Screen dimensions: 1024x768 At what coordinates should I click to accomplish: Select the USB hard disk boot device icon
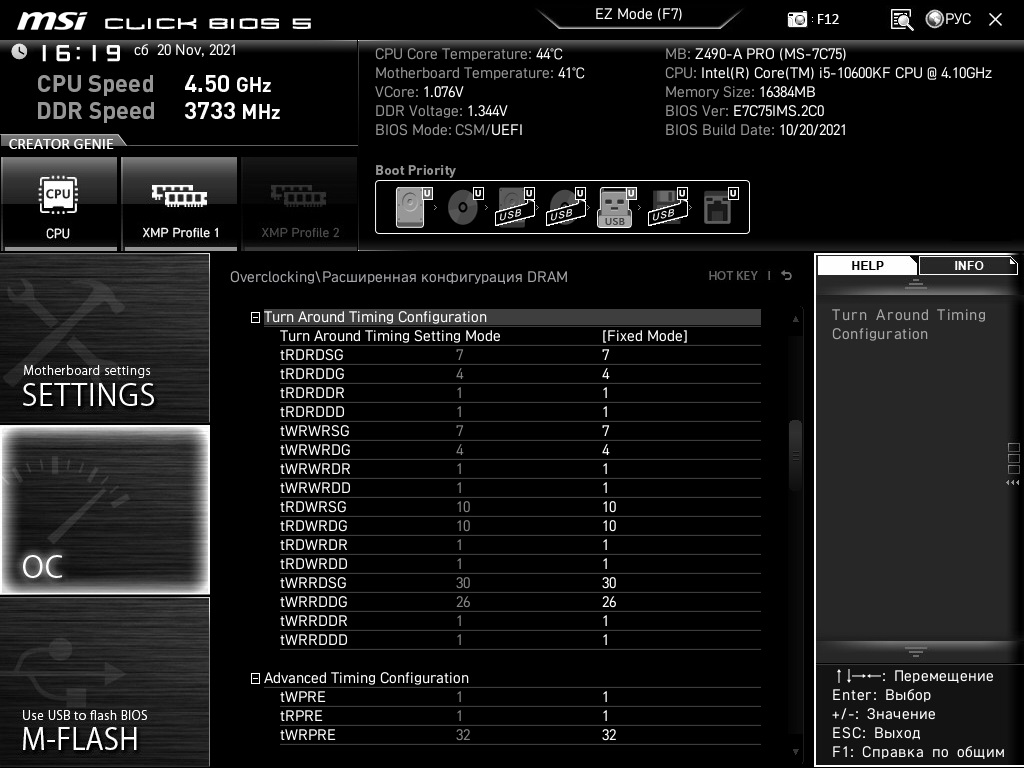516,207
